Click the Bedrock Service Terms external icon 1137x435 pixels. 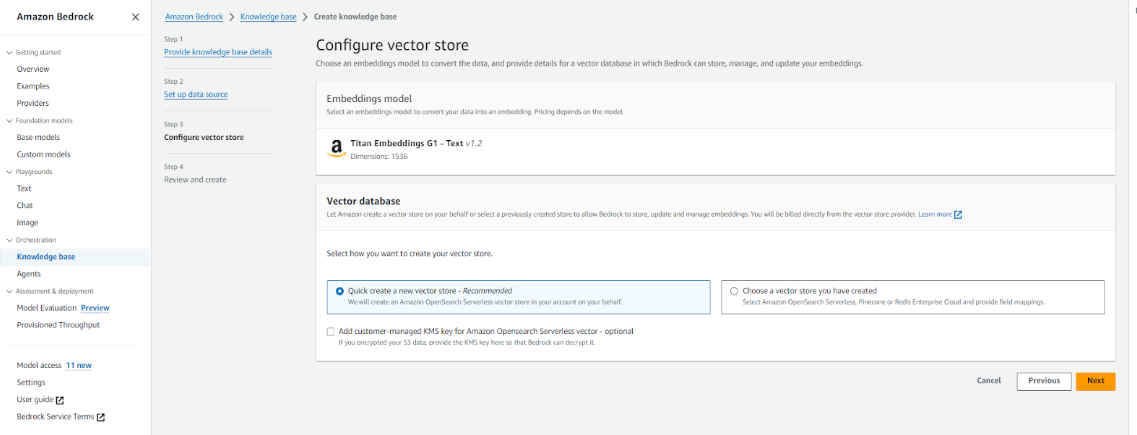(100, 417)
